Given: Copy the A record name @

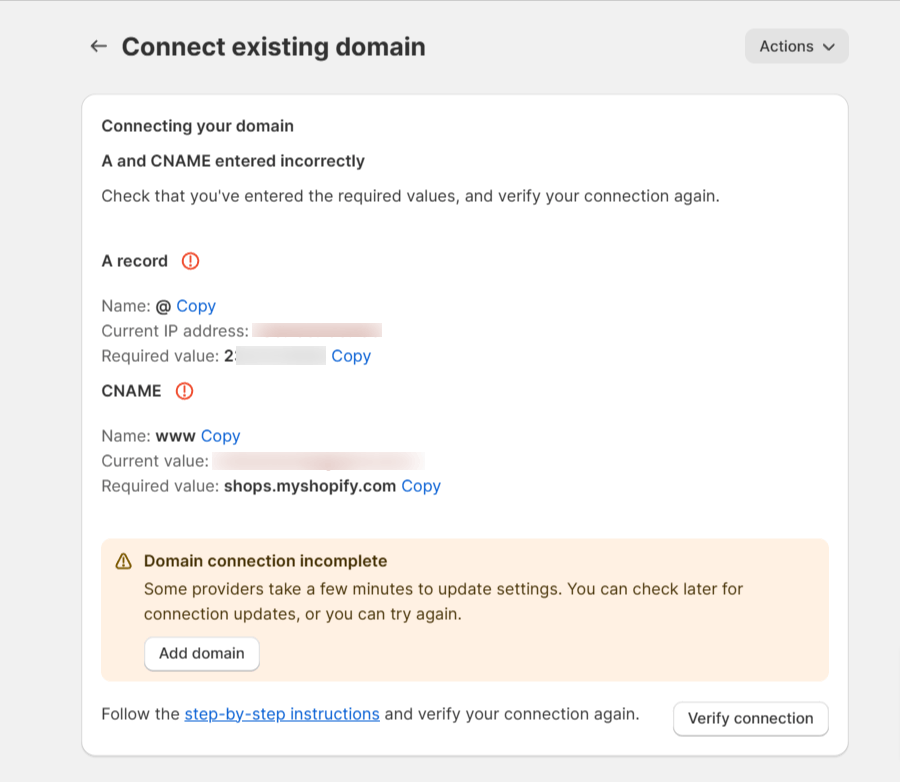Looking at the screenshot, I should click(196, 306).
